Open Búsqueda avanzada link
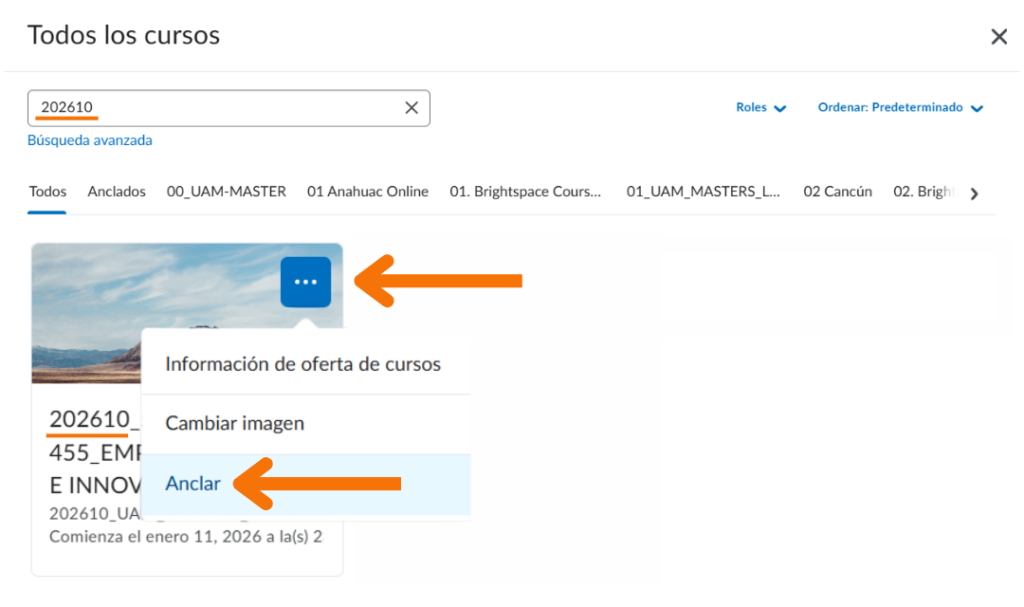Viewport: 1024px width, 607px height. coord(90,141)
